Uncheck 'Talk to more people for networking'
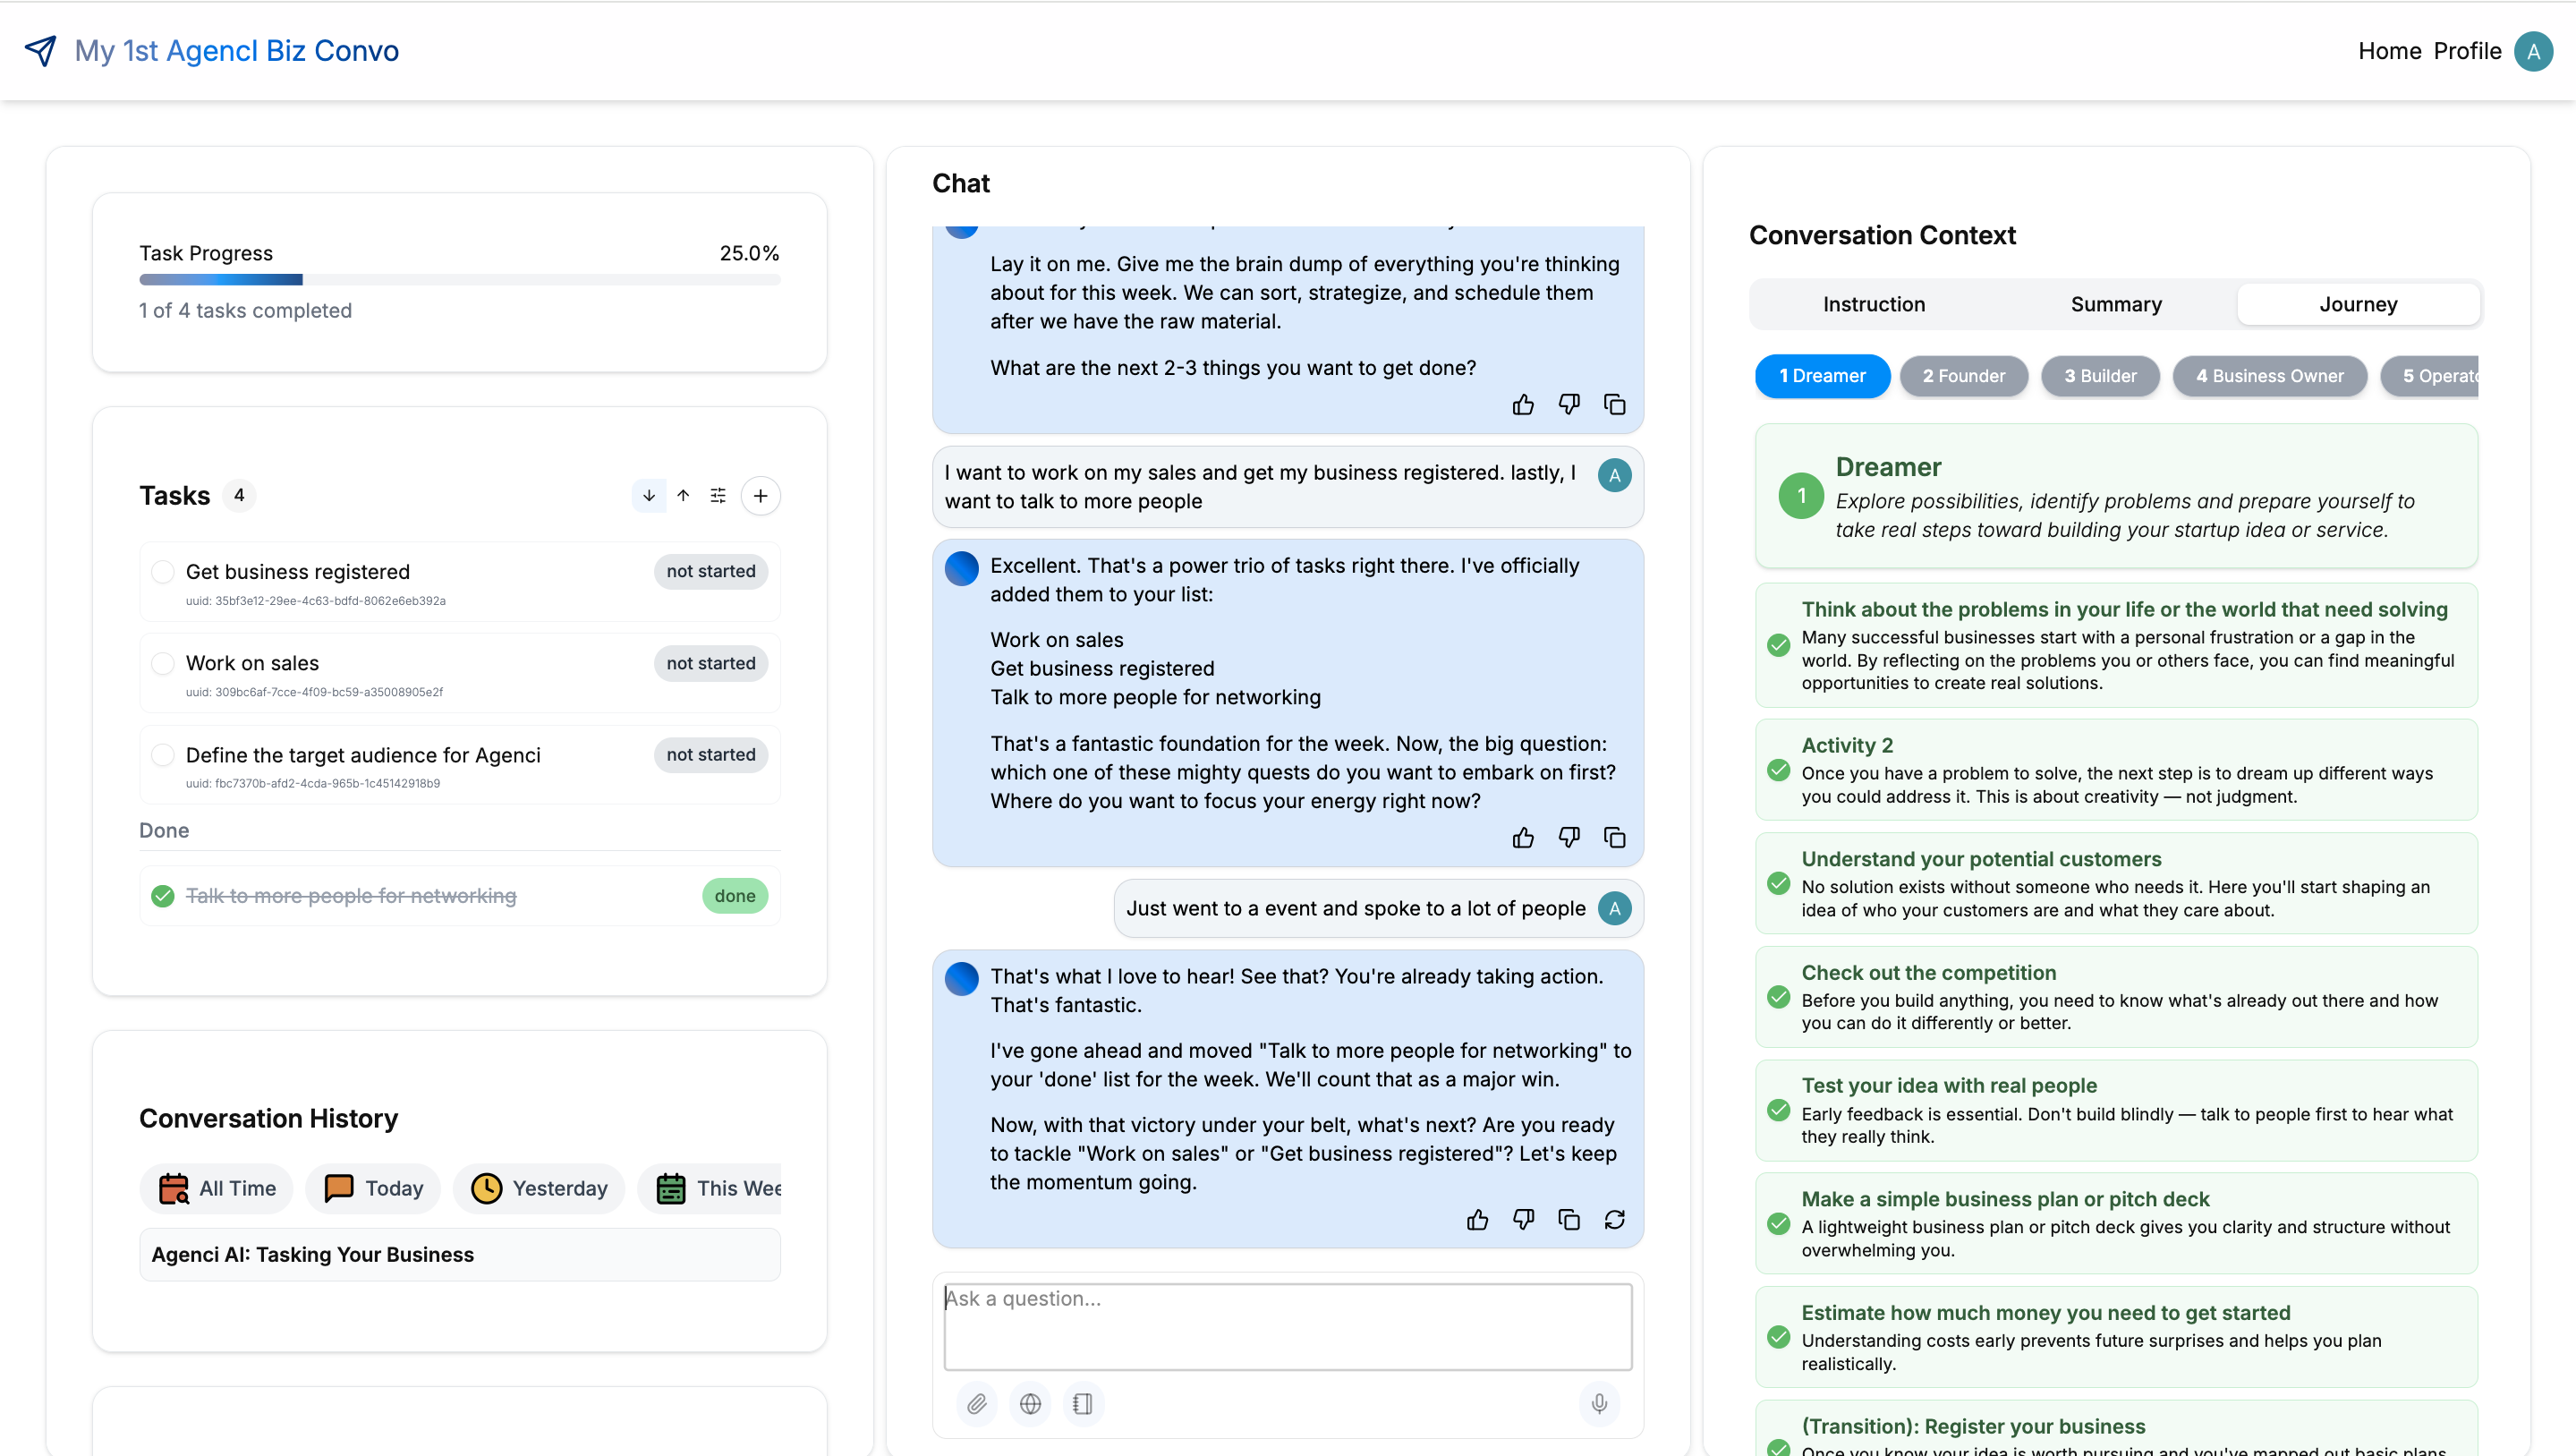Image resolution: width=2576 pixels, height=1456 pixels. [x=163, y=895]
